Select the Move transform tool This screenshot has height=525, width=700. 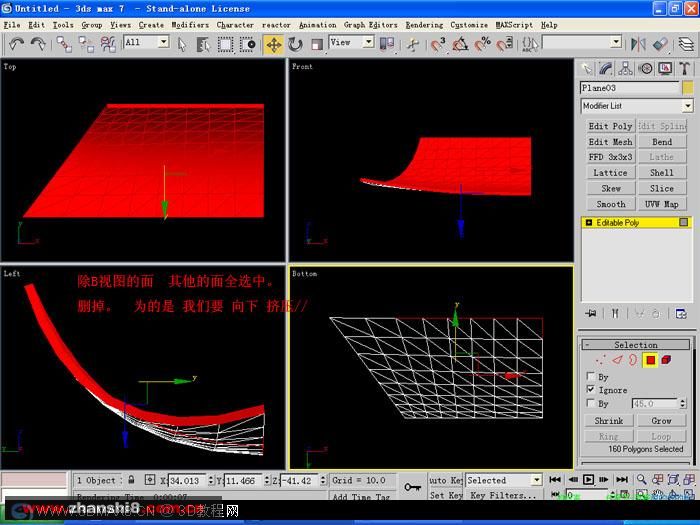(273, 44)
